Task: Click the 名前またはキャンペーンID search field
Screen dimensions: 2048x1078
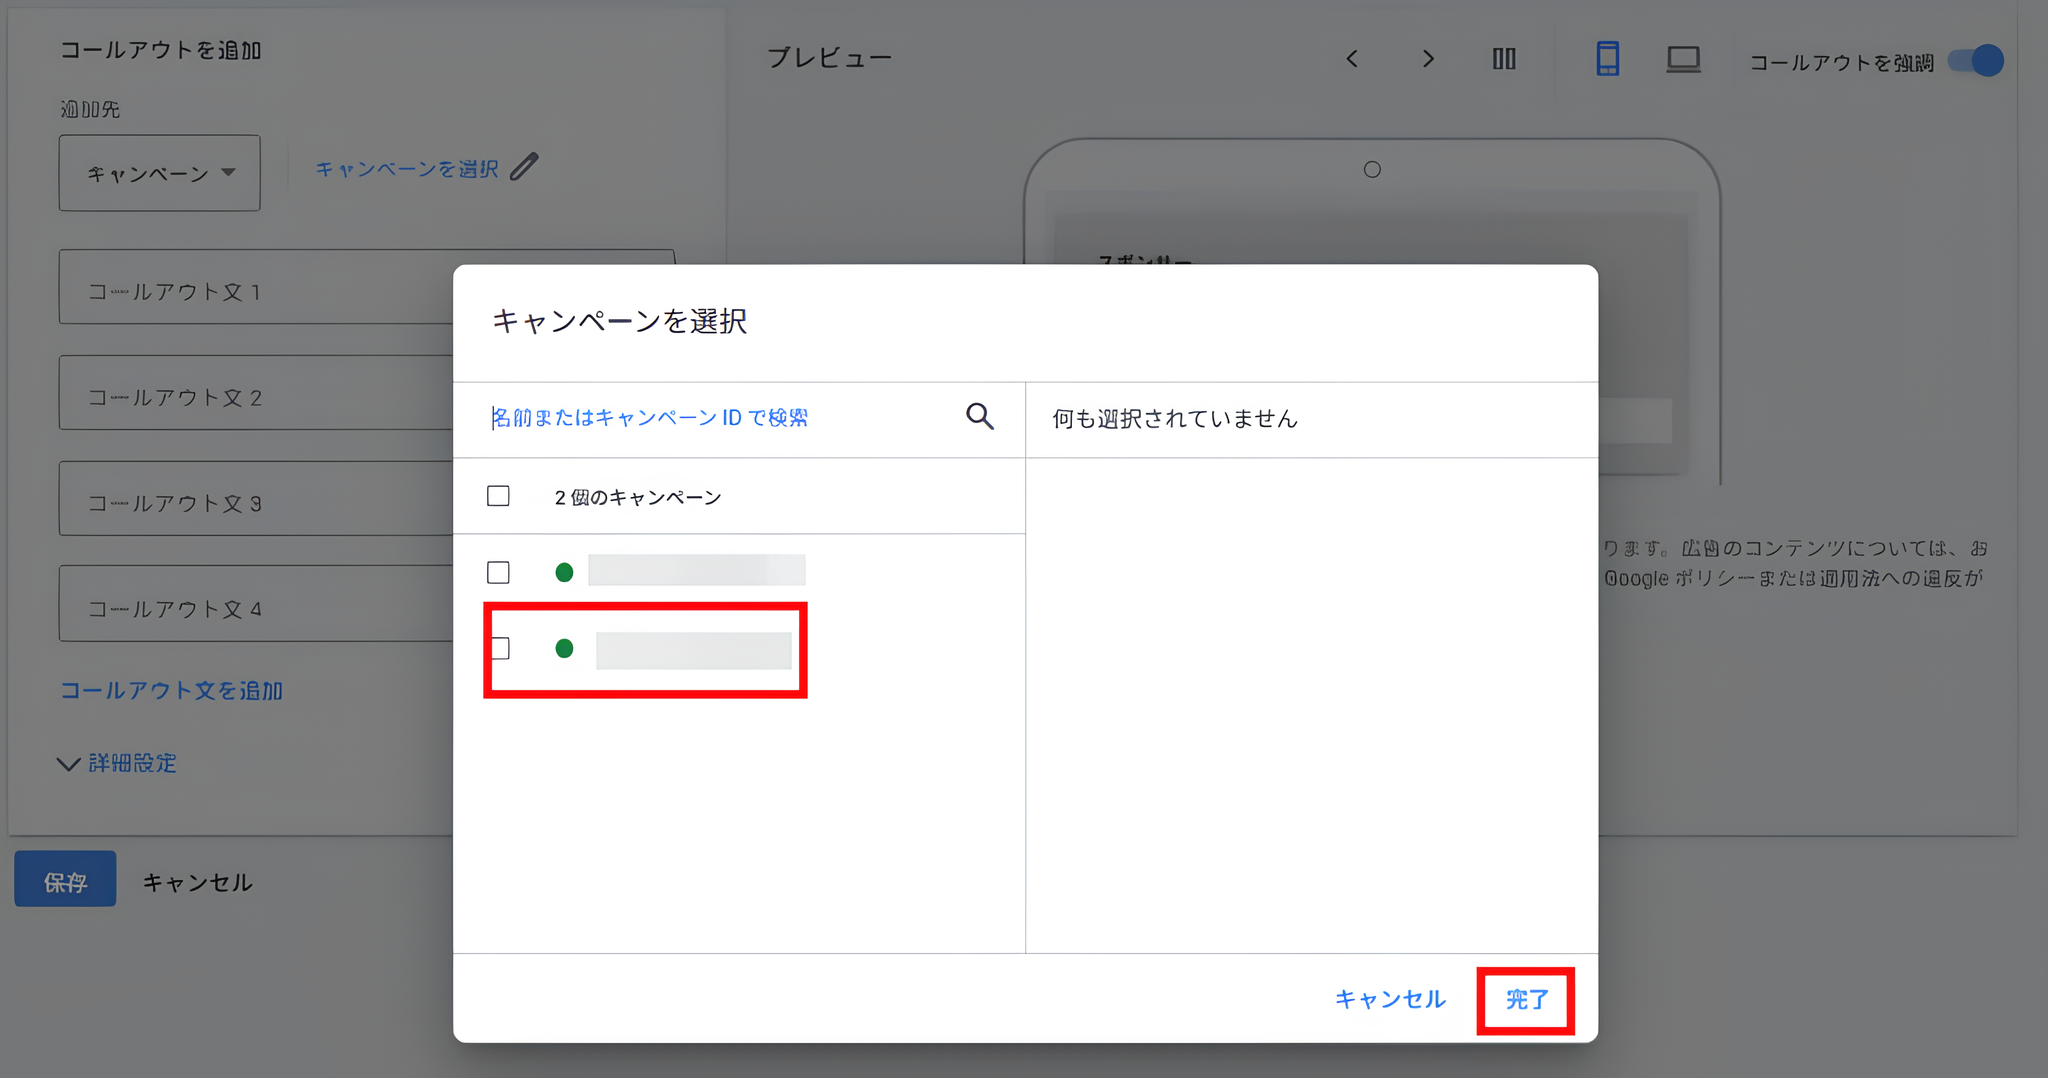Action: pos(651,417)
